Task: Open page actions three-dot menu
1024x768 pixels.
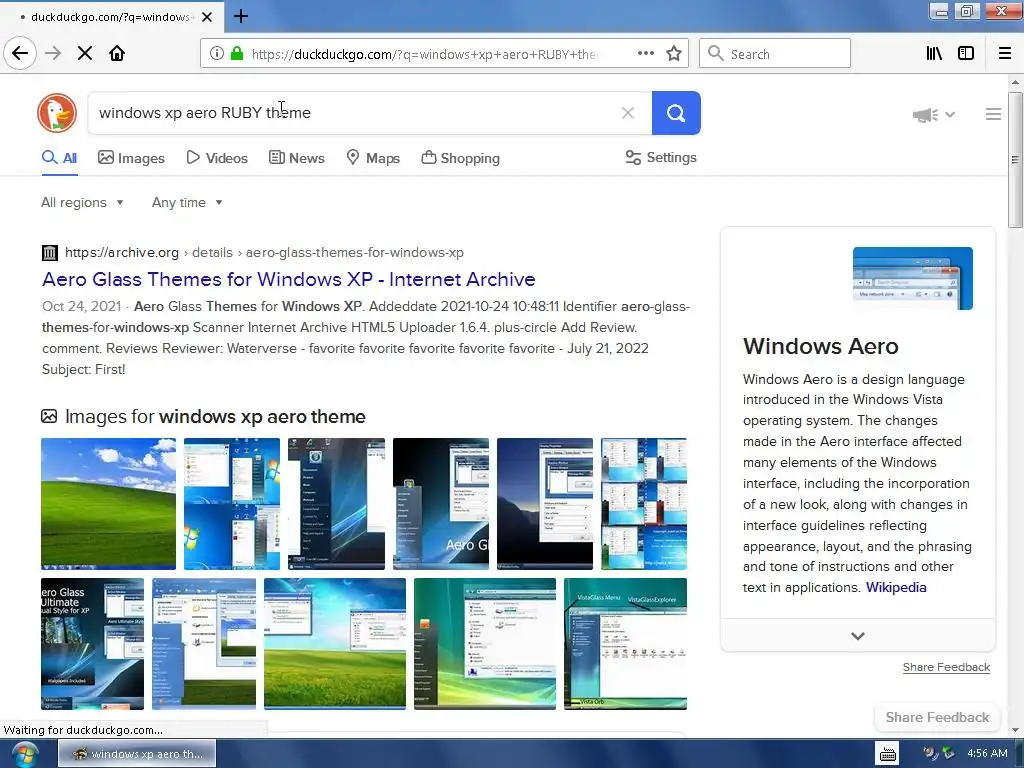Action: point(645,53)
